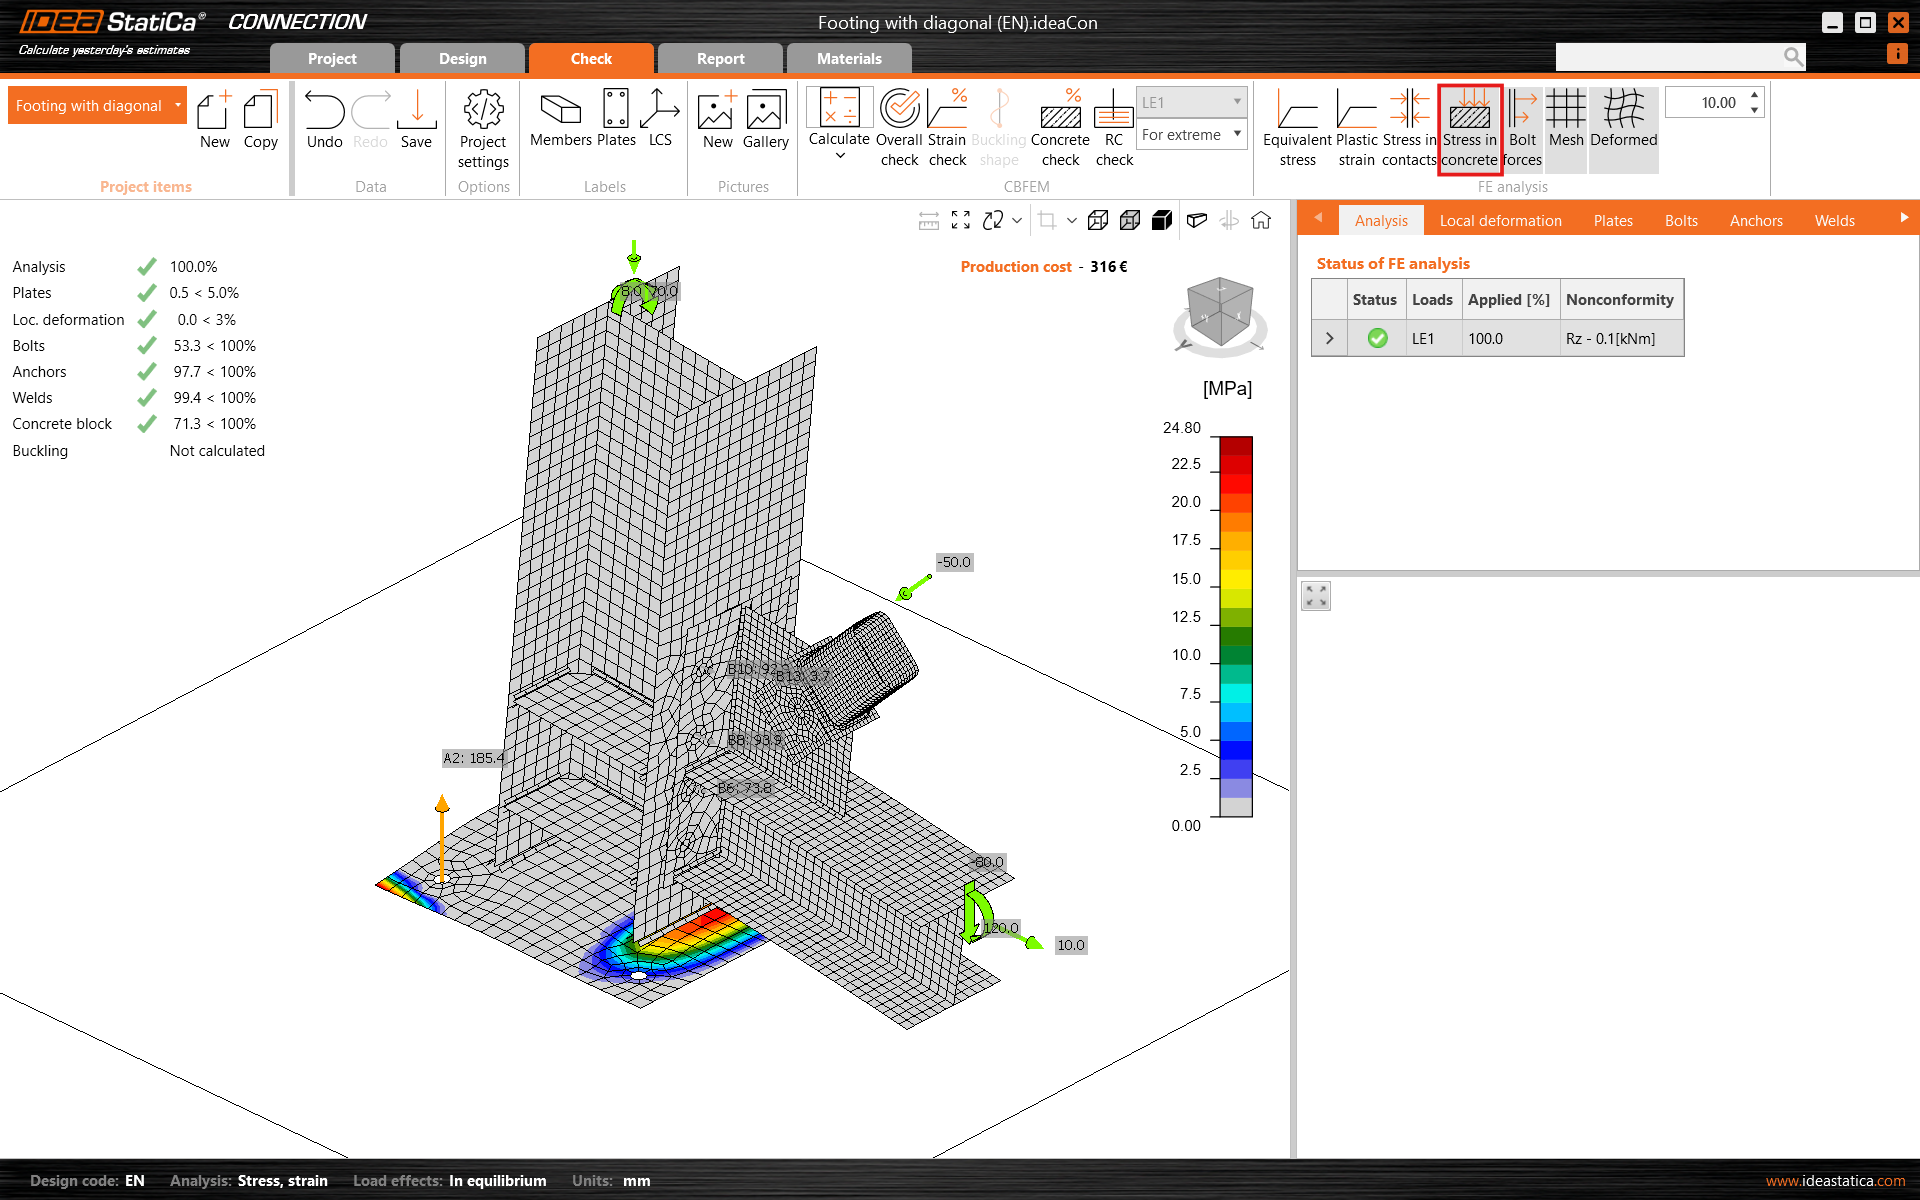Toggle perspective view icon
Screen dimensions: 1920x1200
(1196, 220)
